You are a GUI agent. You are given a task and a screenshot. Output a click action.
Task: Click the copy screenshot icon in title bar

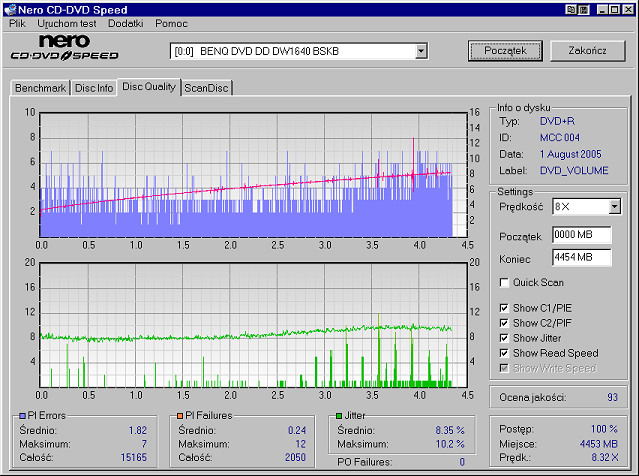[571, 9]
